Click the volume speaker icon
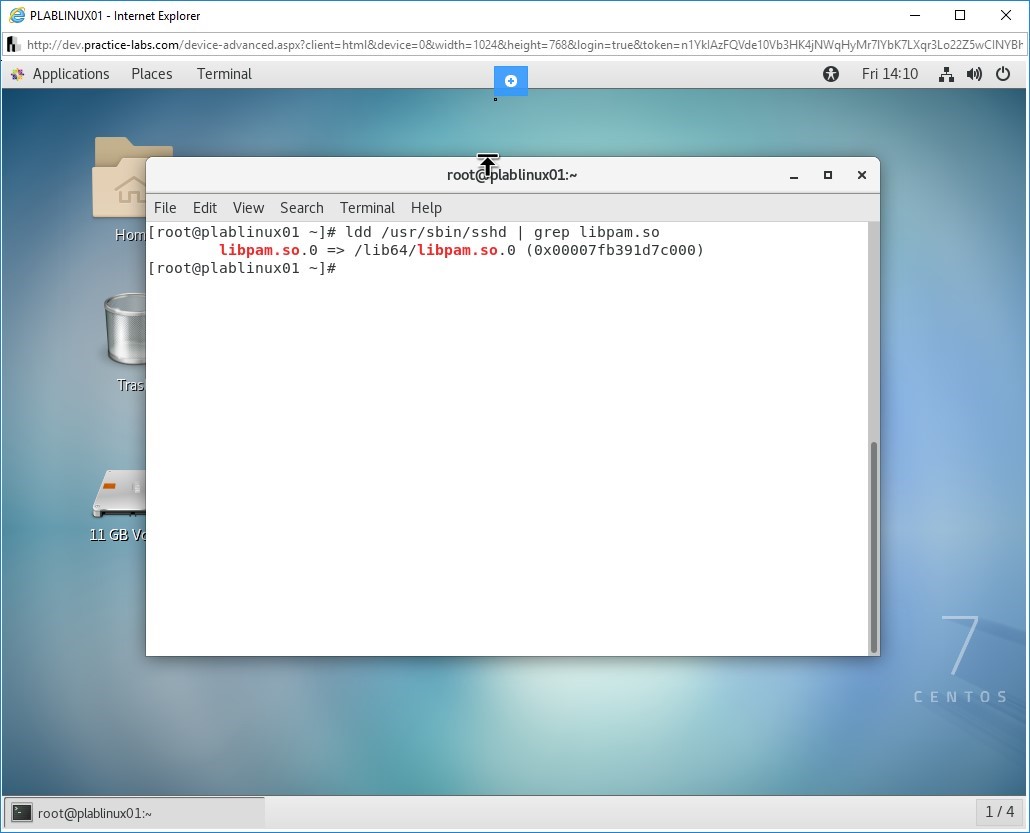The height and width of the screenshot is (833, 1030). coord(974,74)
